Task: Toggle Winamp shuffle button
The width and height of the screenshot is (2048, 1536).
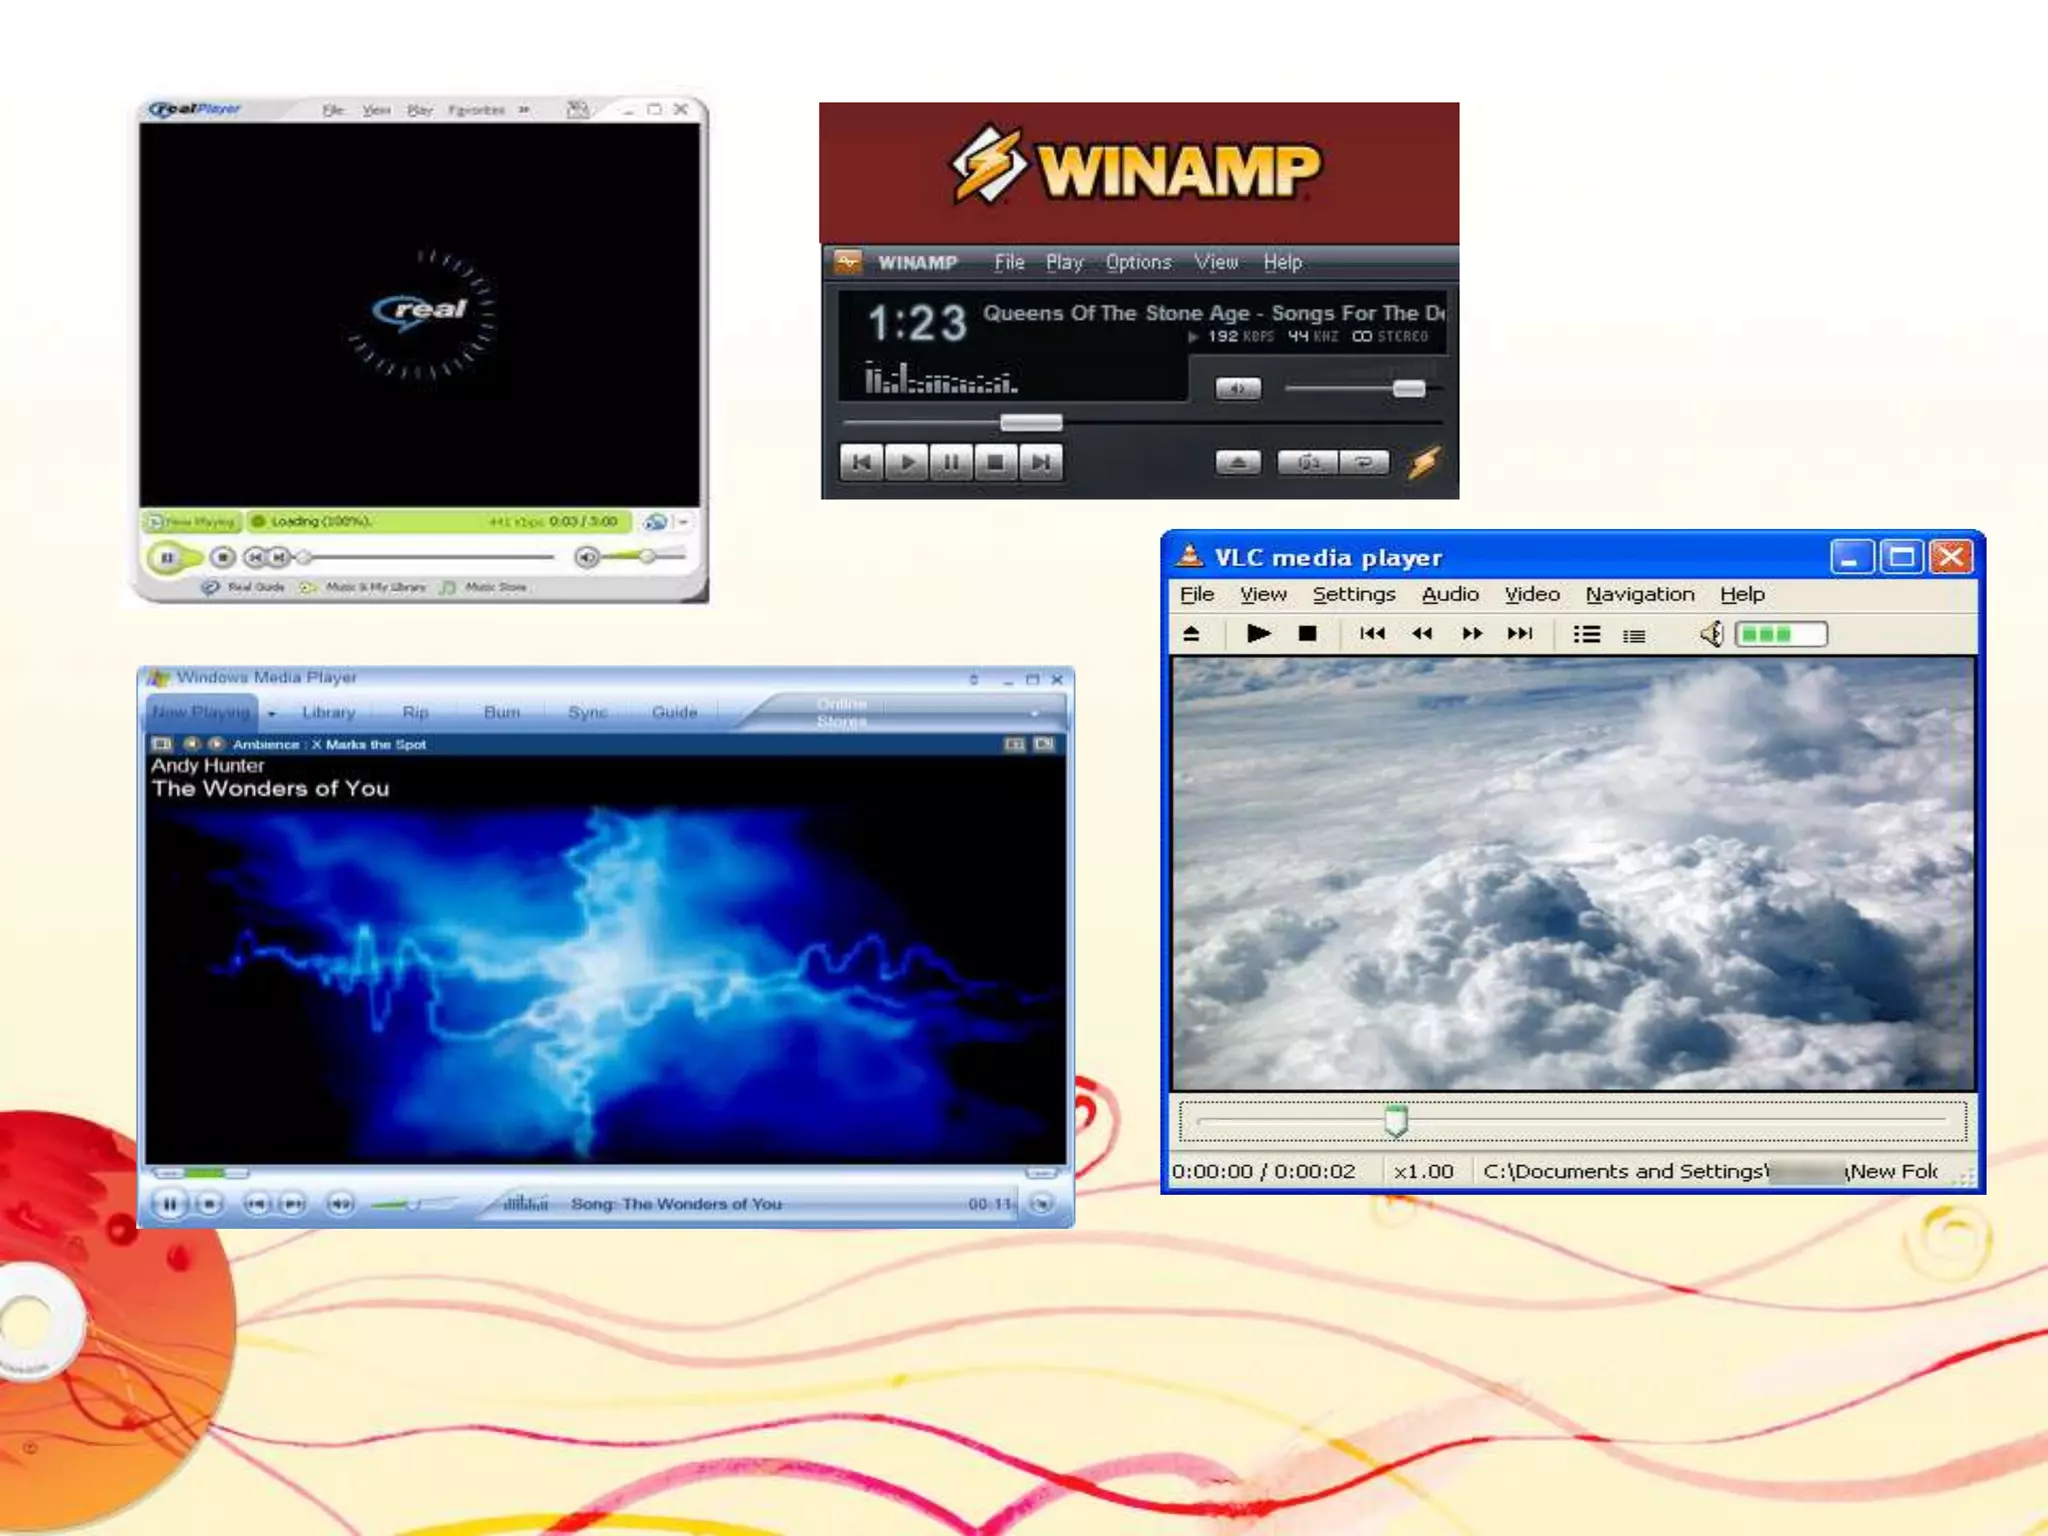Action: click(1308, 463)
